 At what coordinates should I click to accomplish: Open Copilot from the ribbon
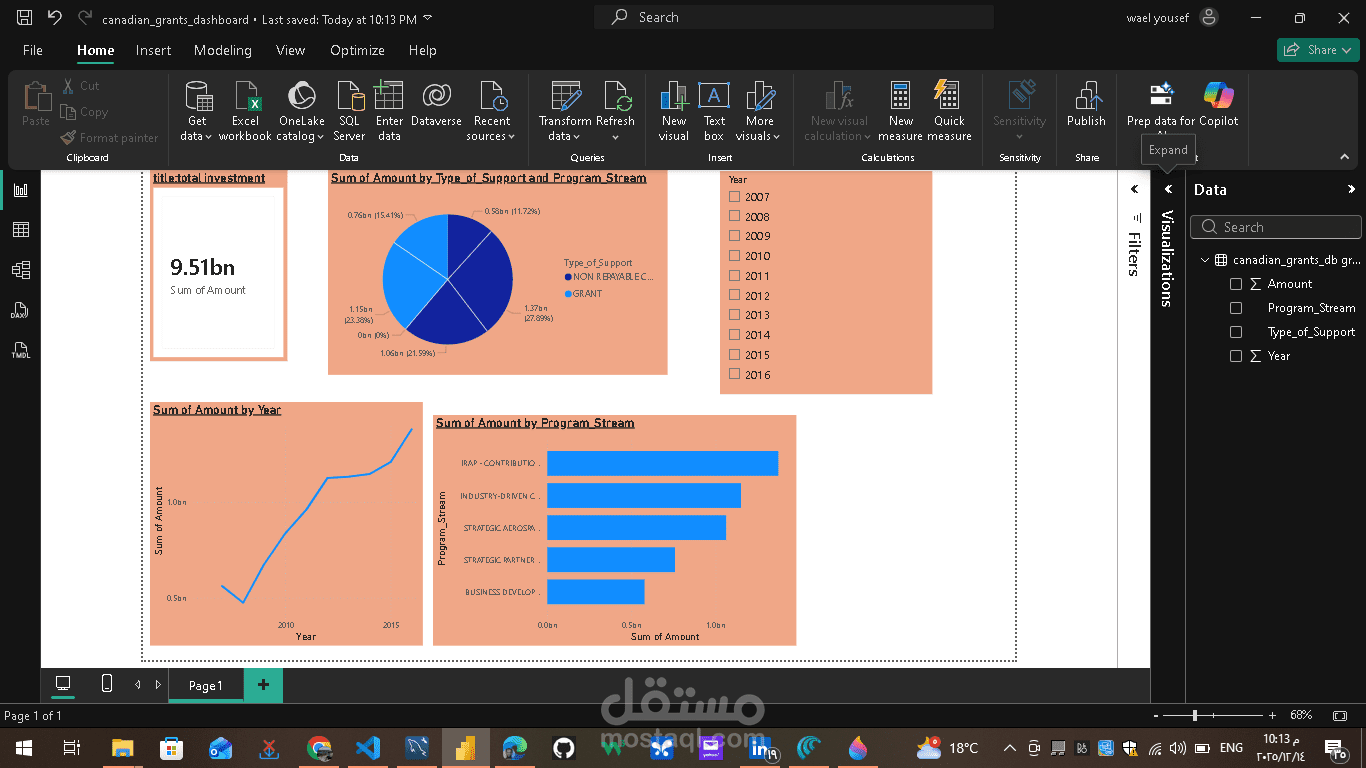point(1219,104)
